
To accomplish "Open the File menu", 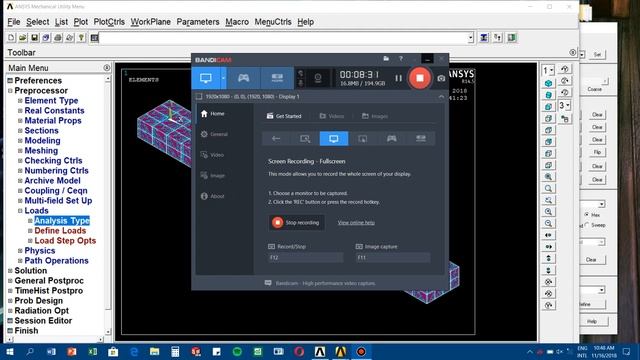I will click(14, 22).
